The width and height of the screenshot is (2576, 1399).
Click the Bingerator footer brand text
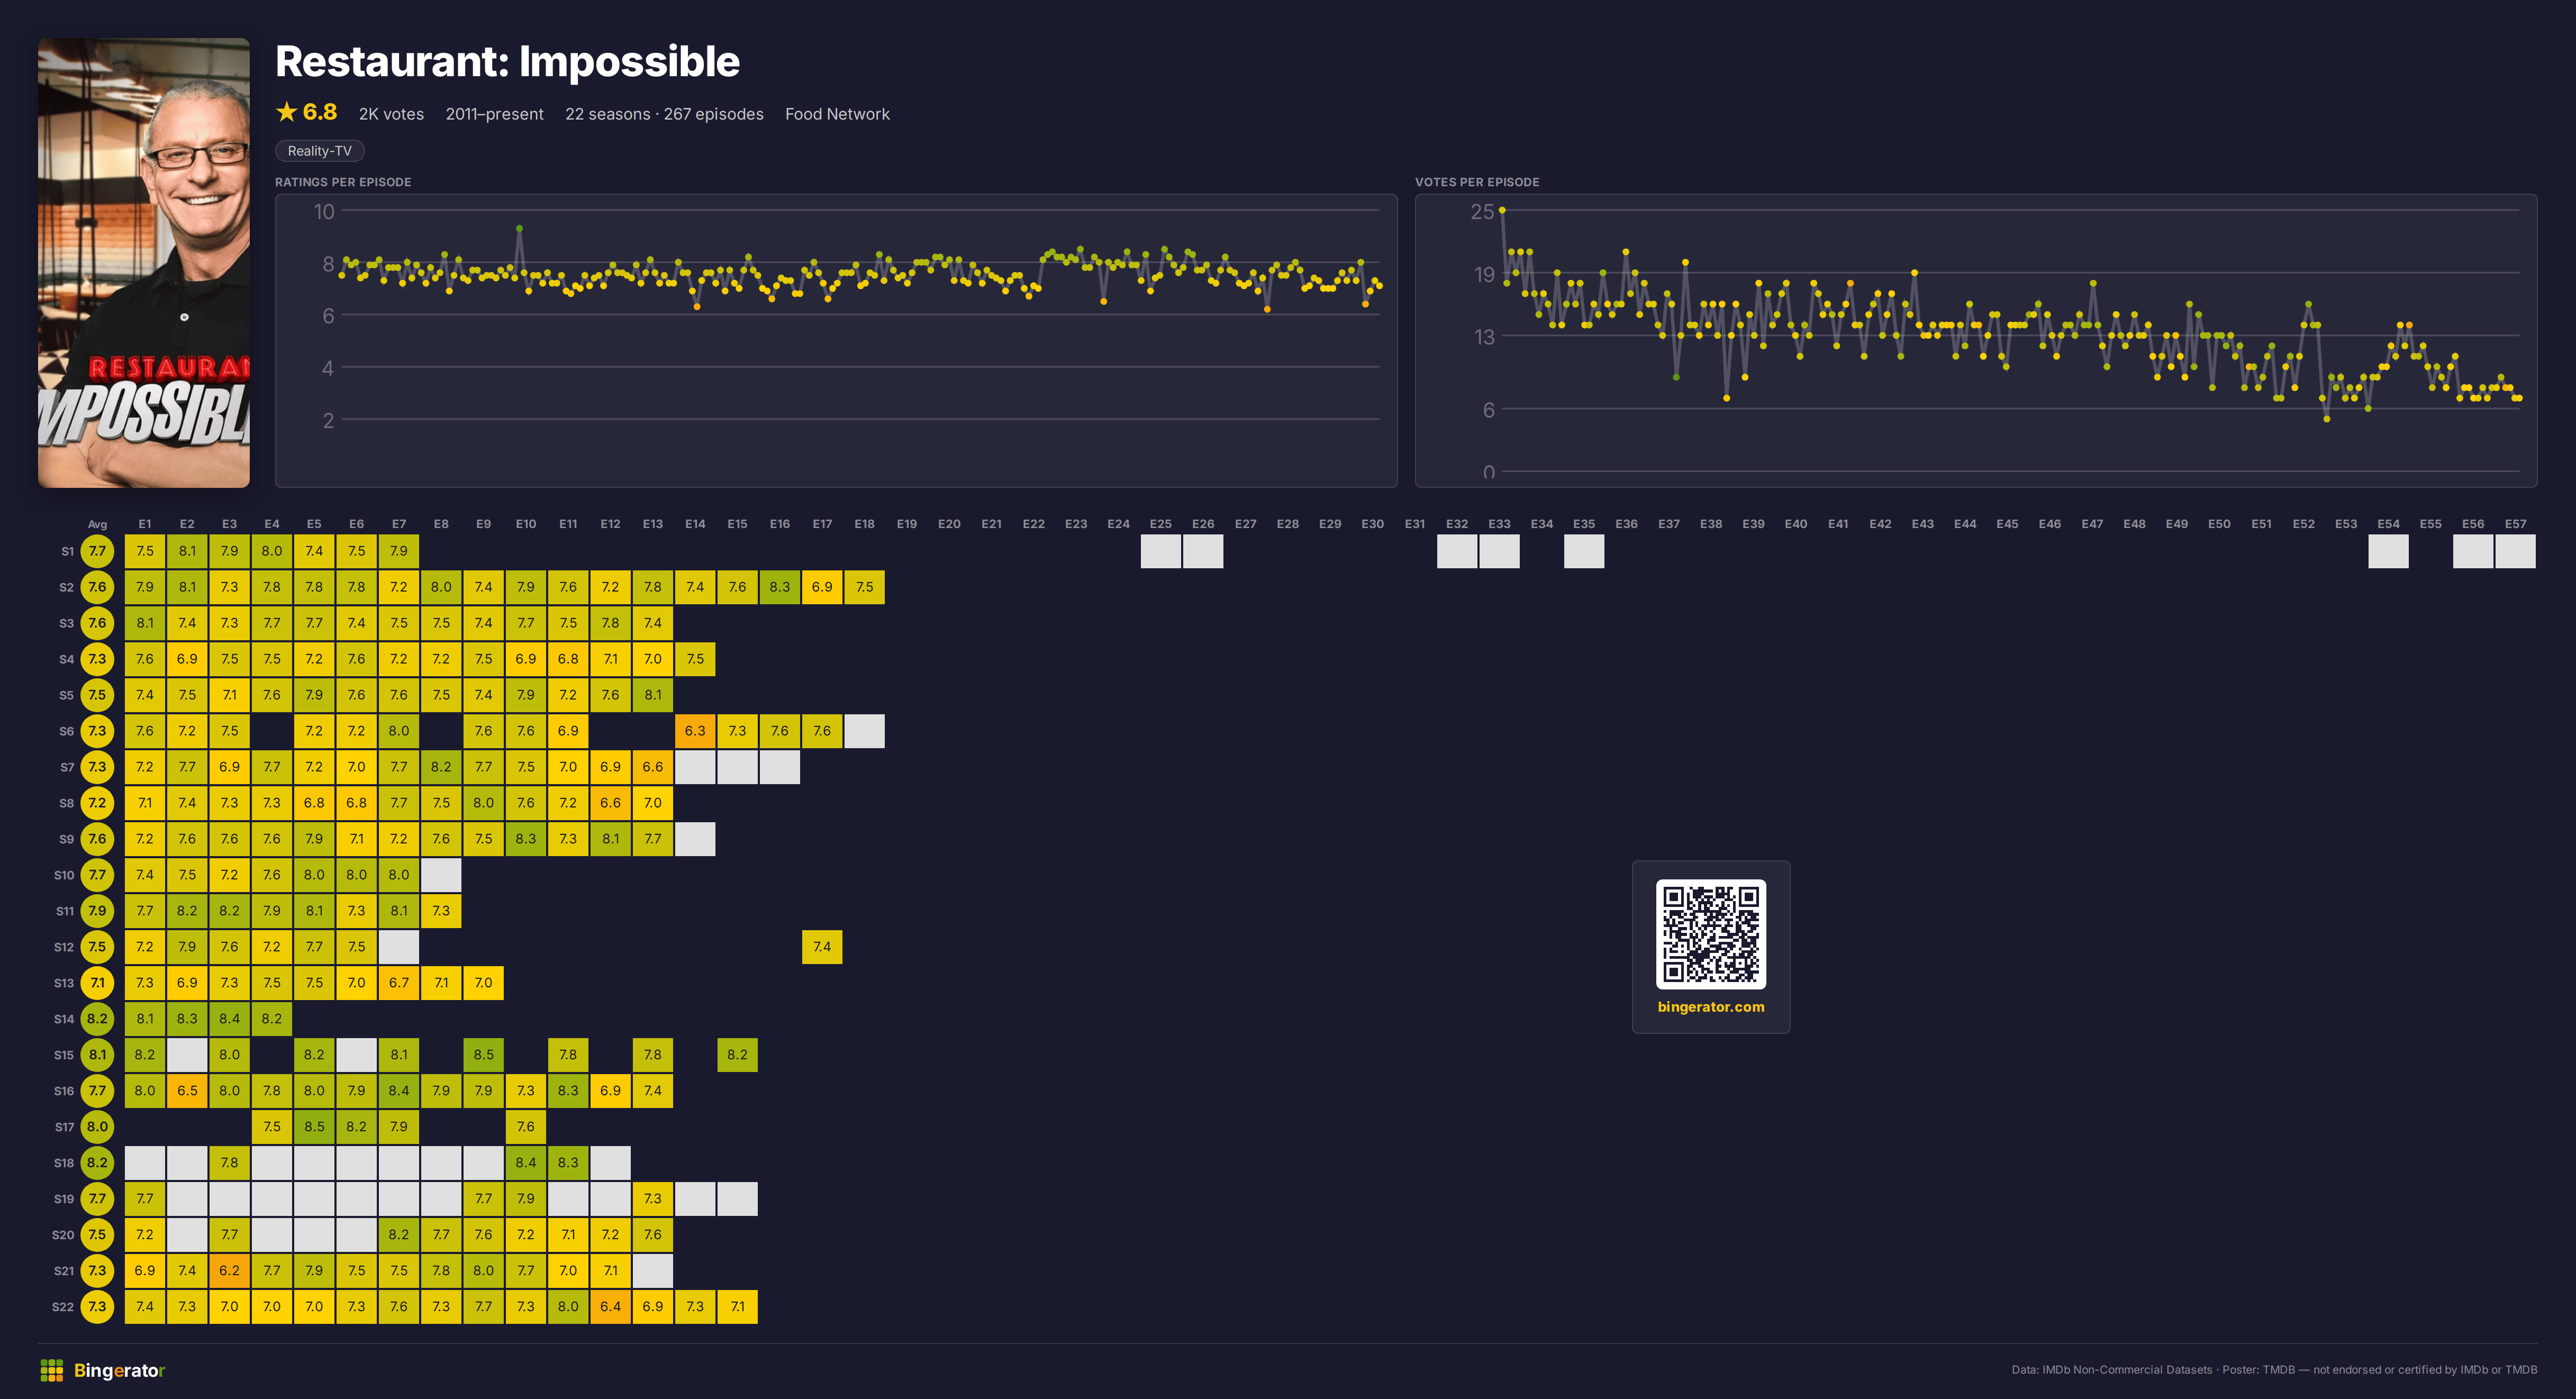coord(119,1370)
